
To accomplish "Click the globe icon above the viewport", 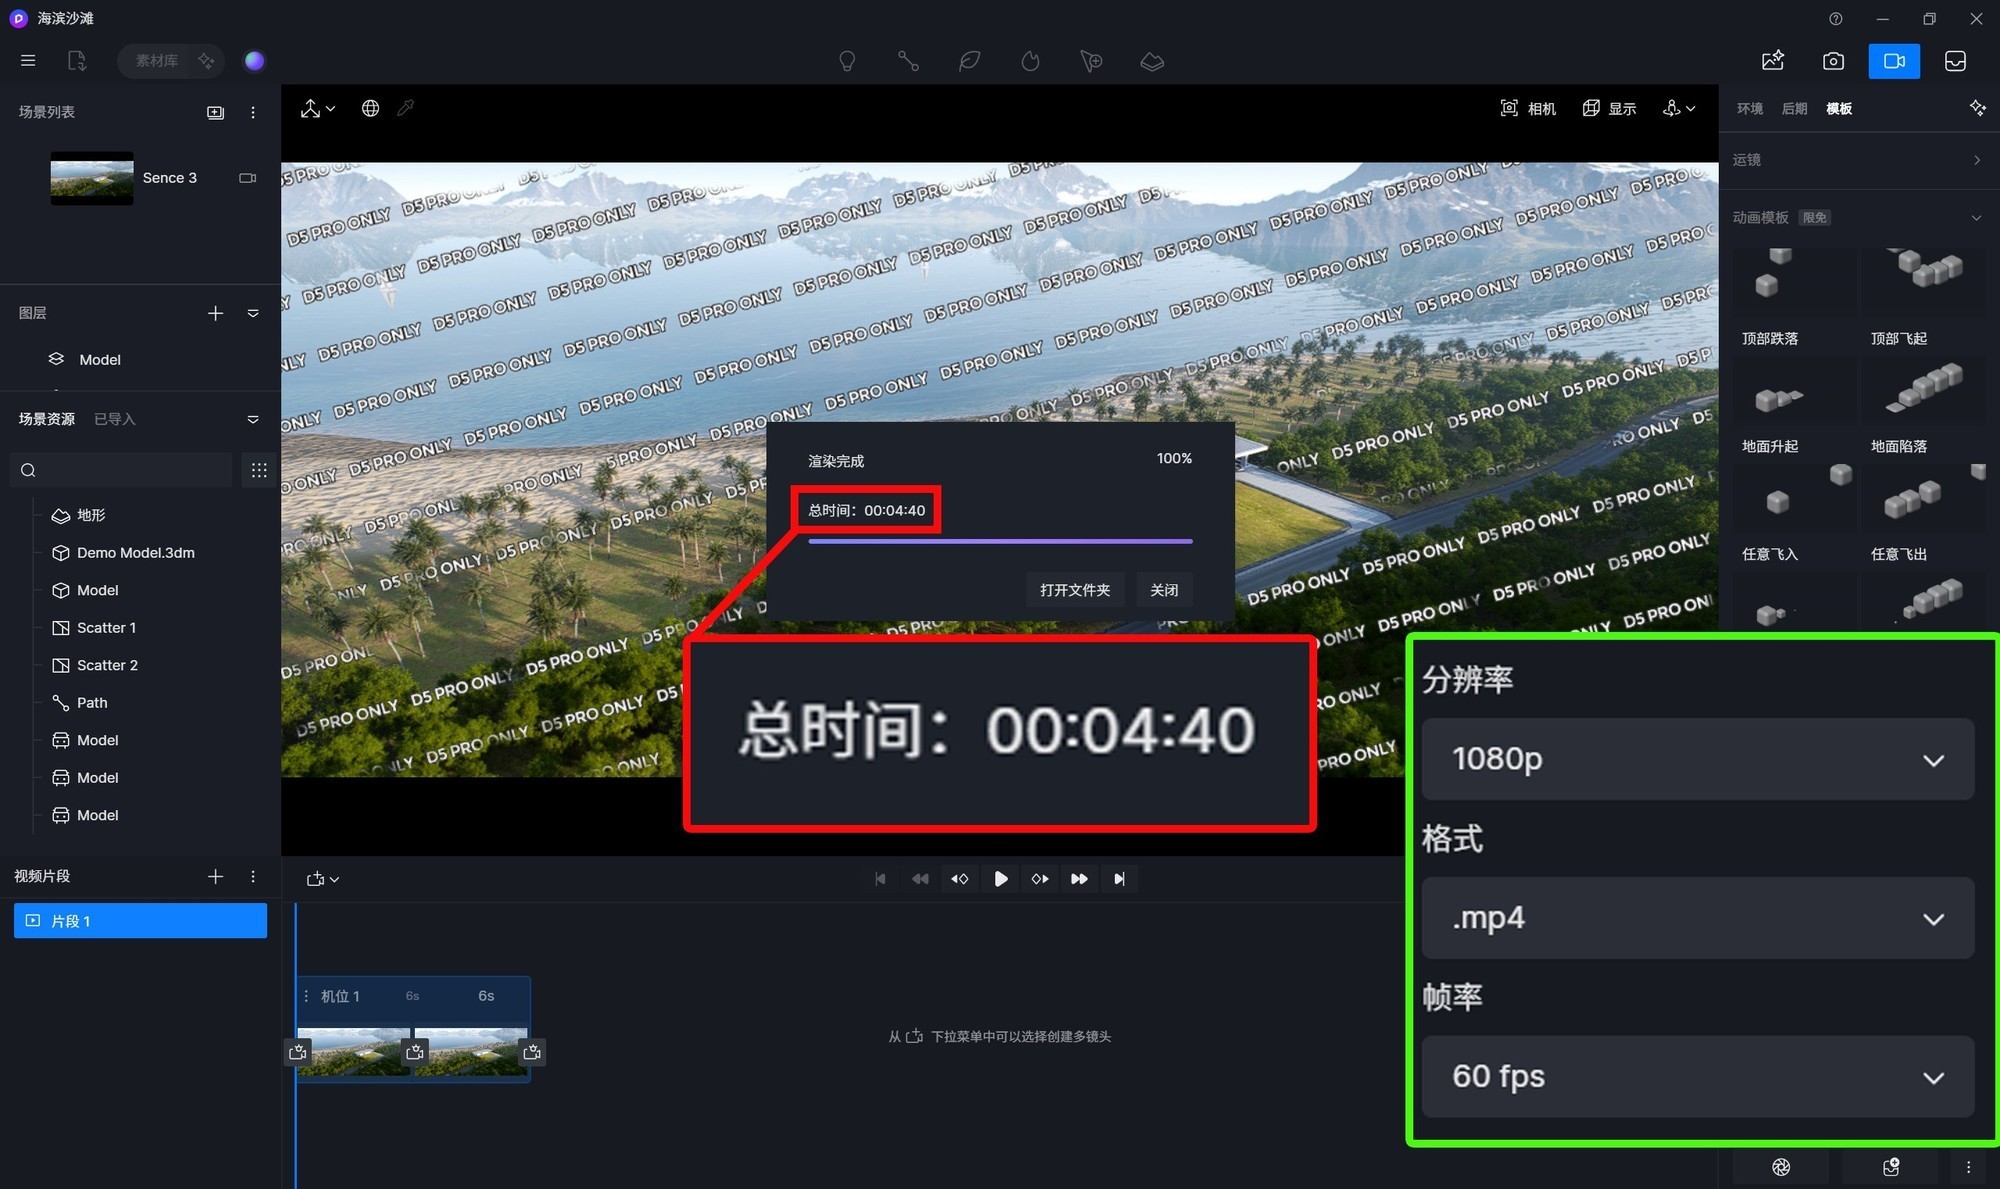I will tap(370, 108).
